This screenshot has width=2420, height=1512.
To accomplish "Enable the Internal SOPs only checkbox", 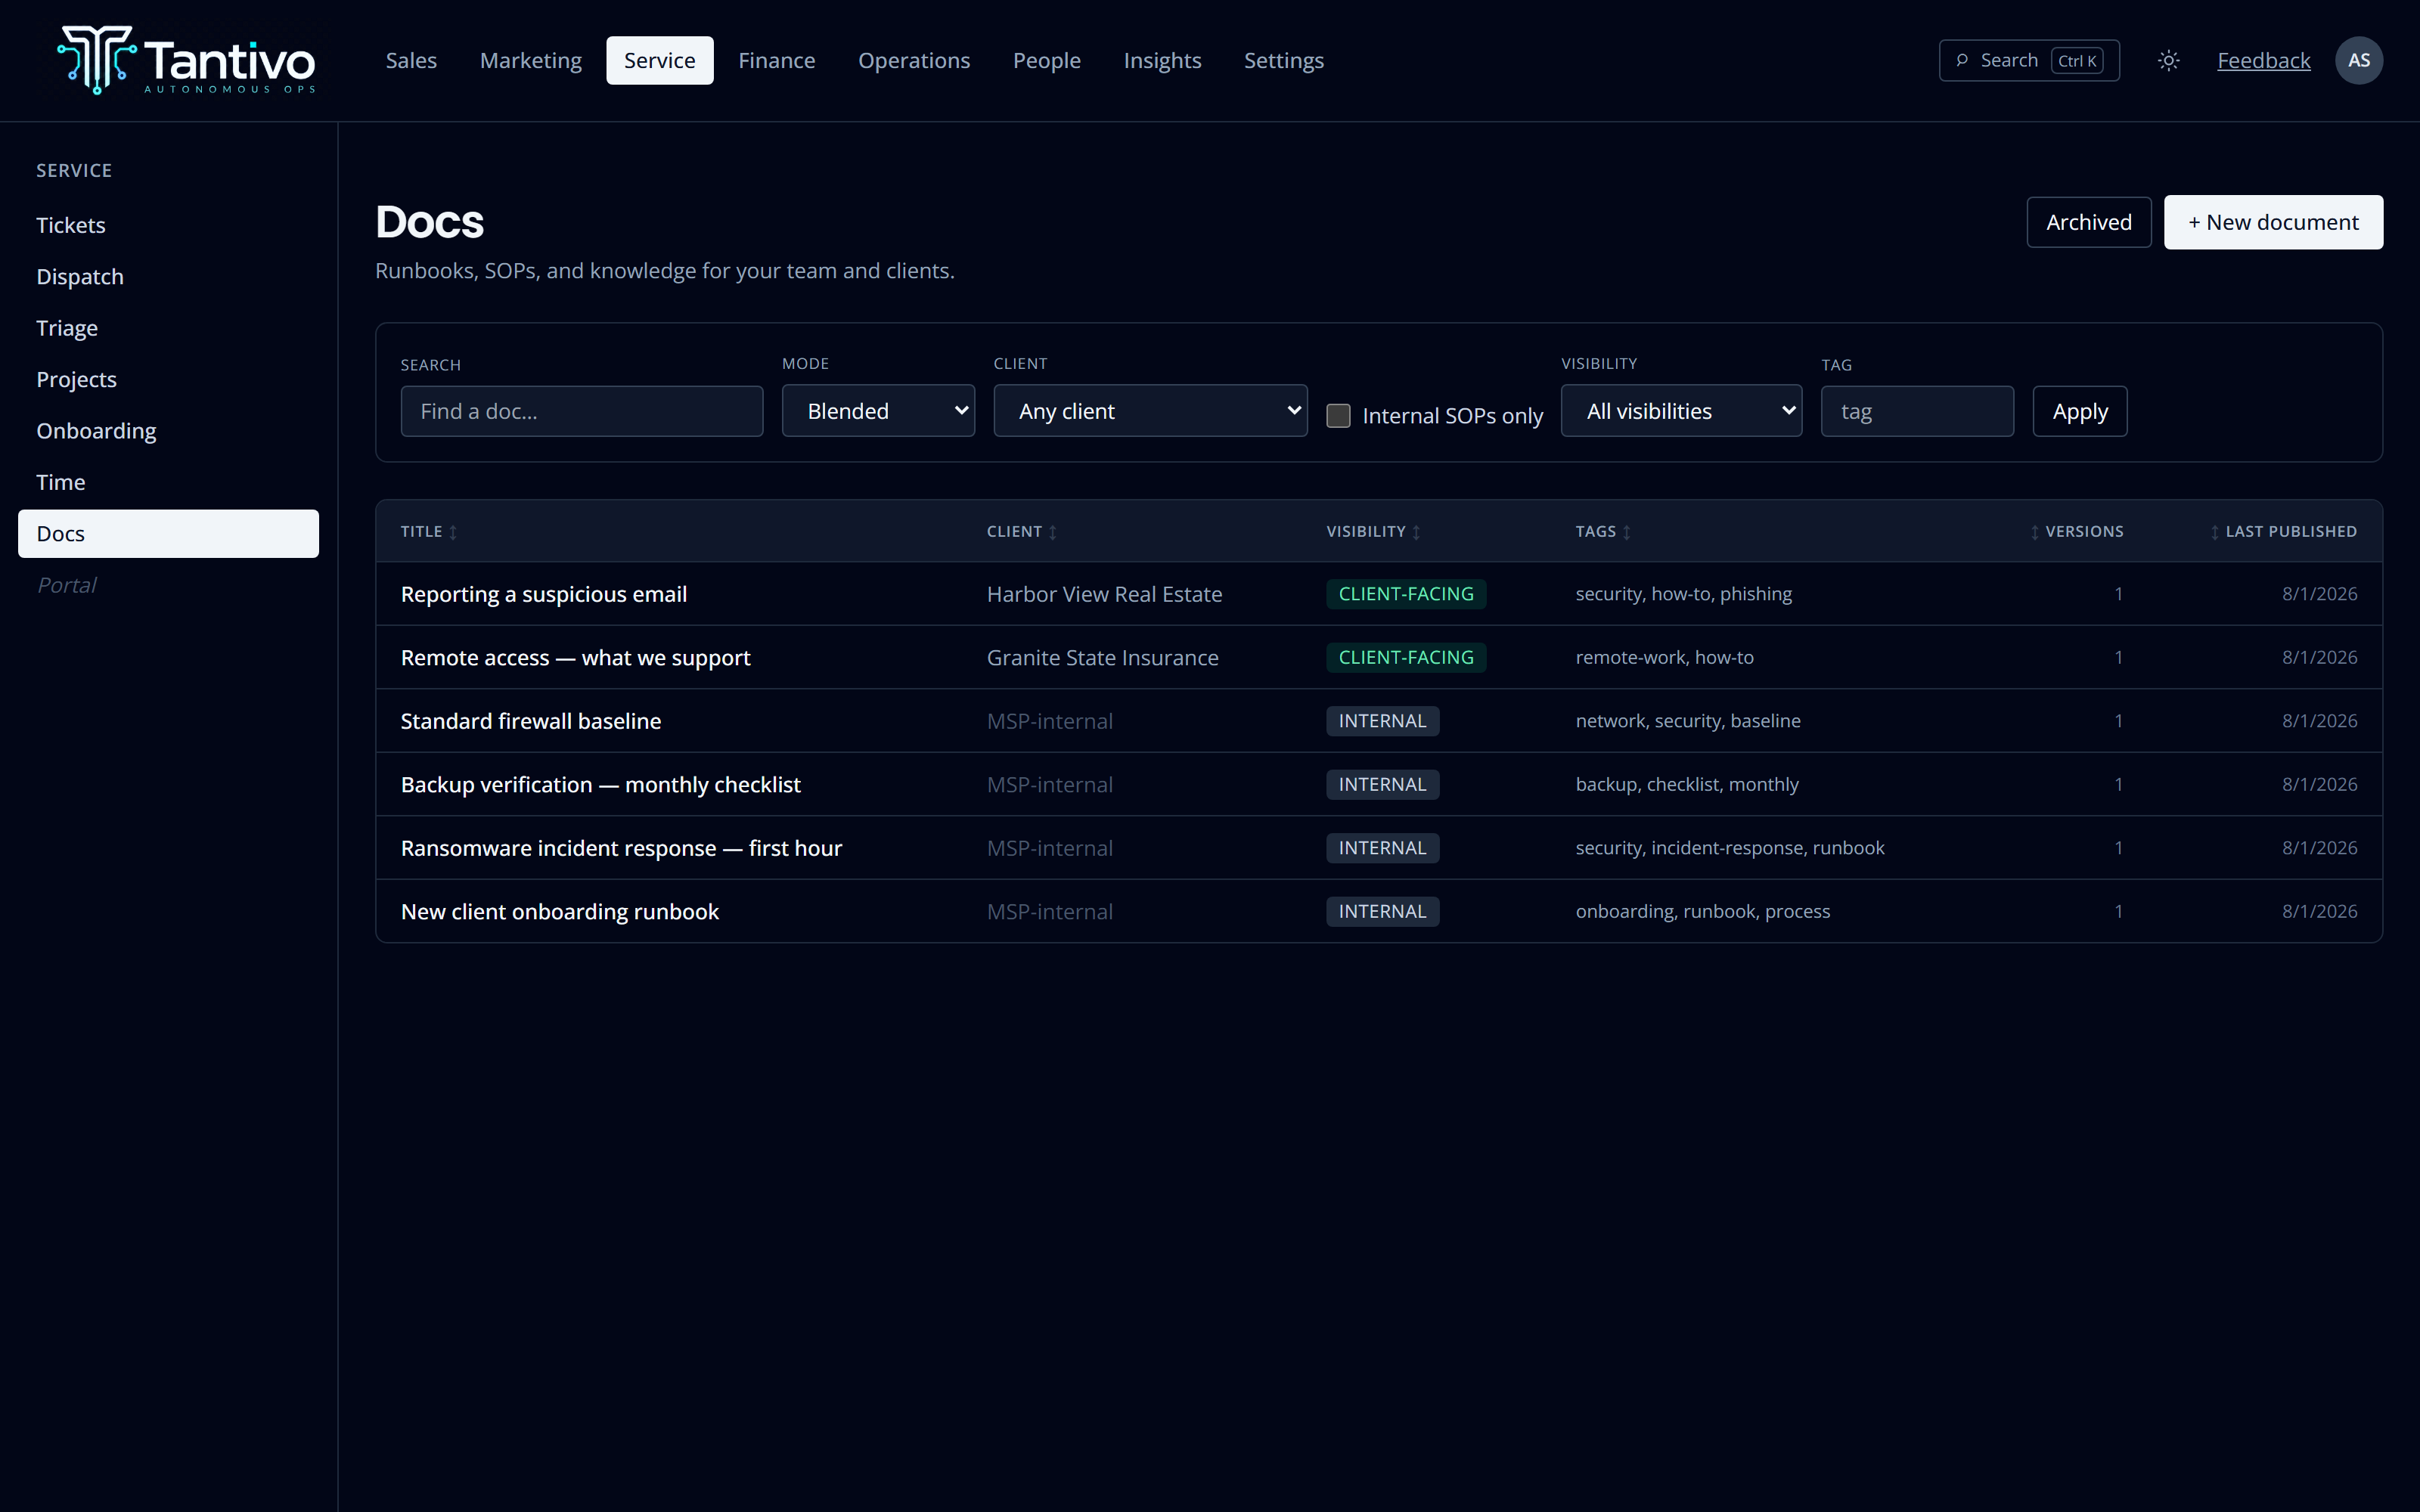I will tap(1338, 415).
